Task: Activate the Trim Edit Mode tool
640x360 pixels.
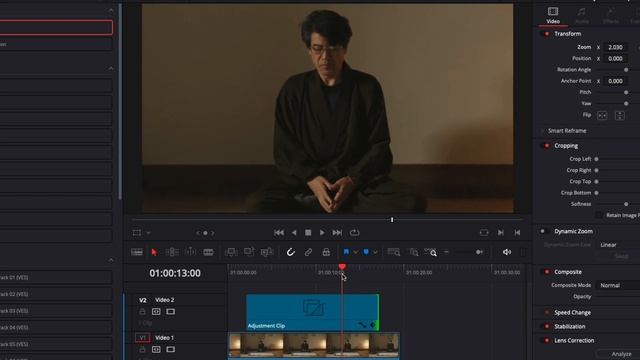Action: coord(172,252)
